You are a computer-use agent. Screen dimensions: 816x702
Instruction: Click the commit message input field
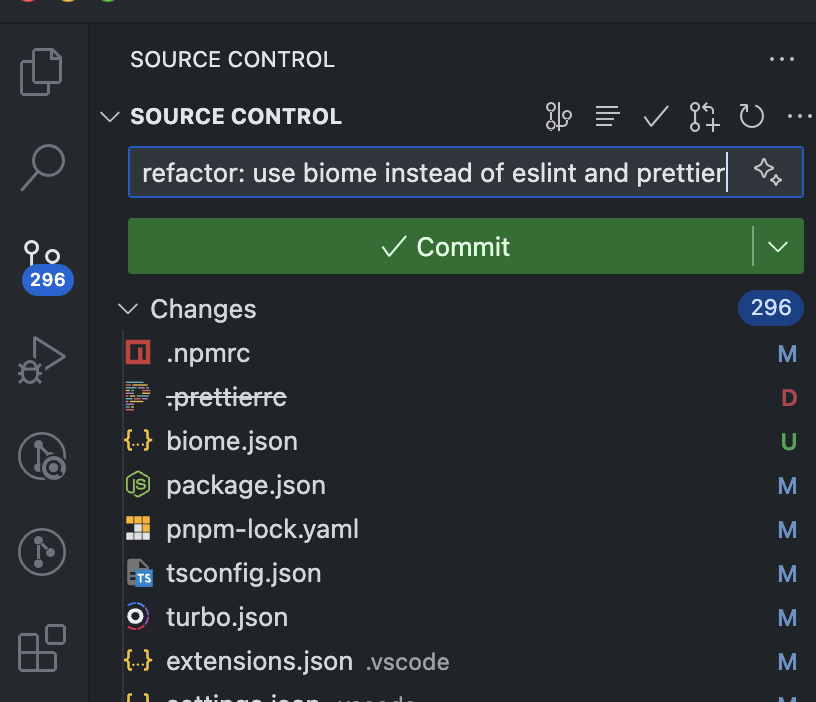click(430, 173)
